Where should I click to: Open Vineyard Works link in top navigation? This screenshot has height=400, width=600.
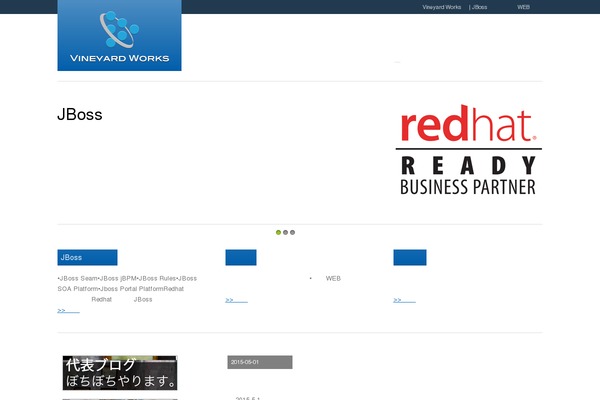[442, 7]
